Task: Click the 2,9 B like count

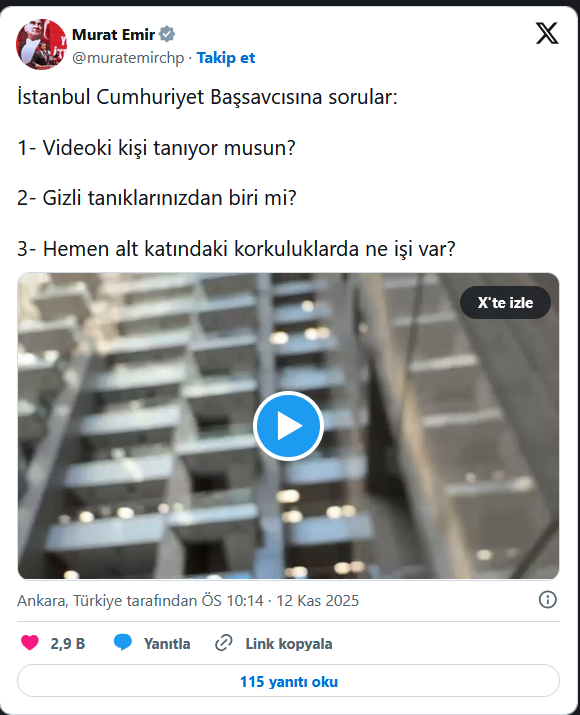Action: 67,643
